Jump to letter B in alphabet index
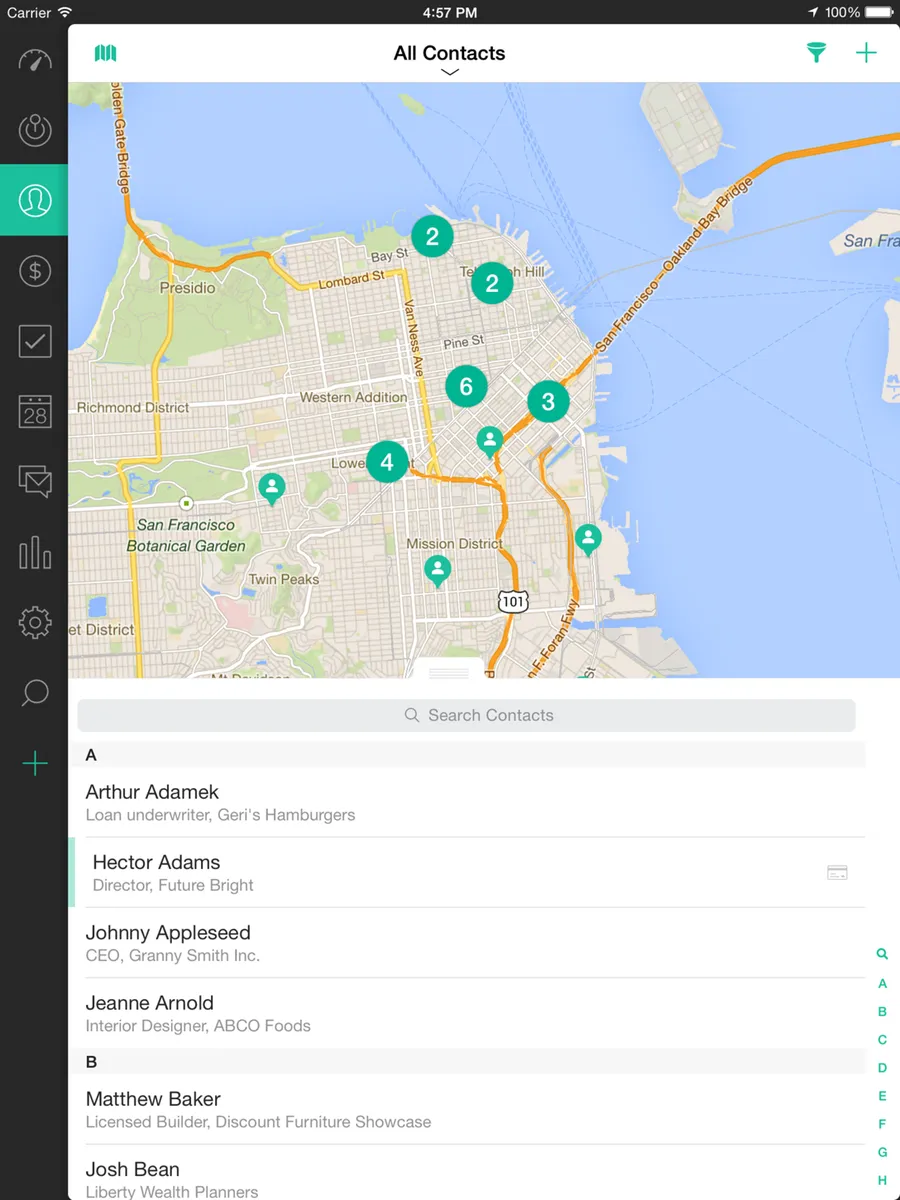The width and height of the screenshot is (900, 1200). 882,1012
